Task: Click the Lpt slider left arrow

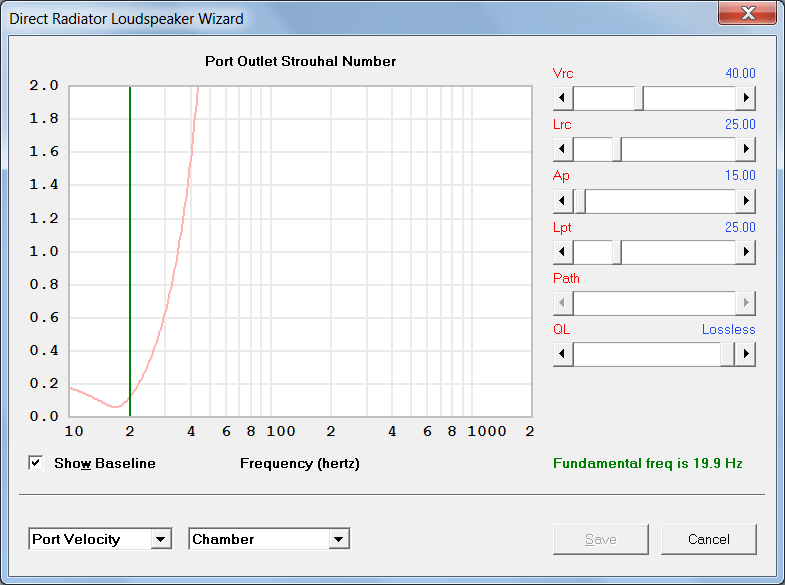Action: pos(563,252)
